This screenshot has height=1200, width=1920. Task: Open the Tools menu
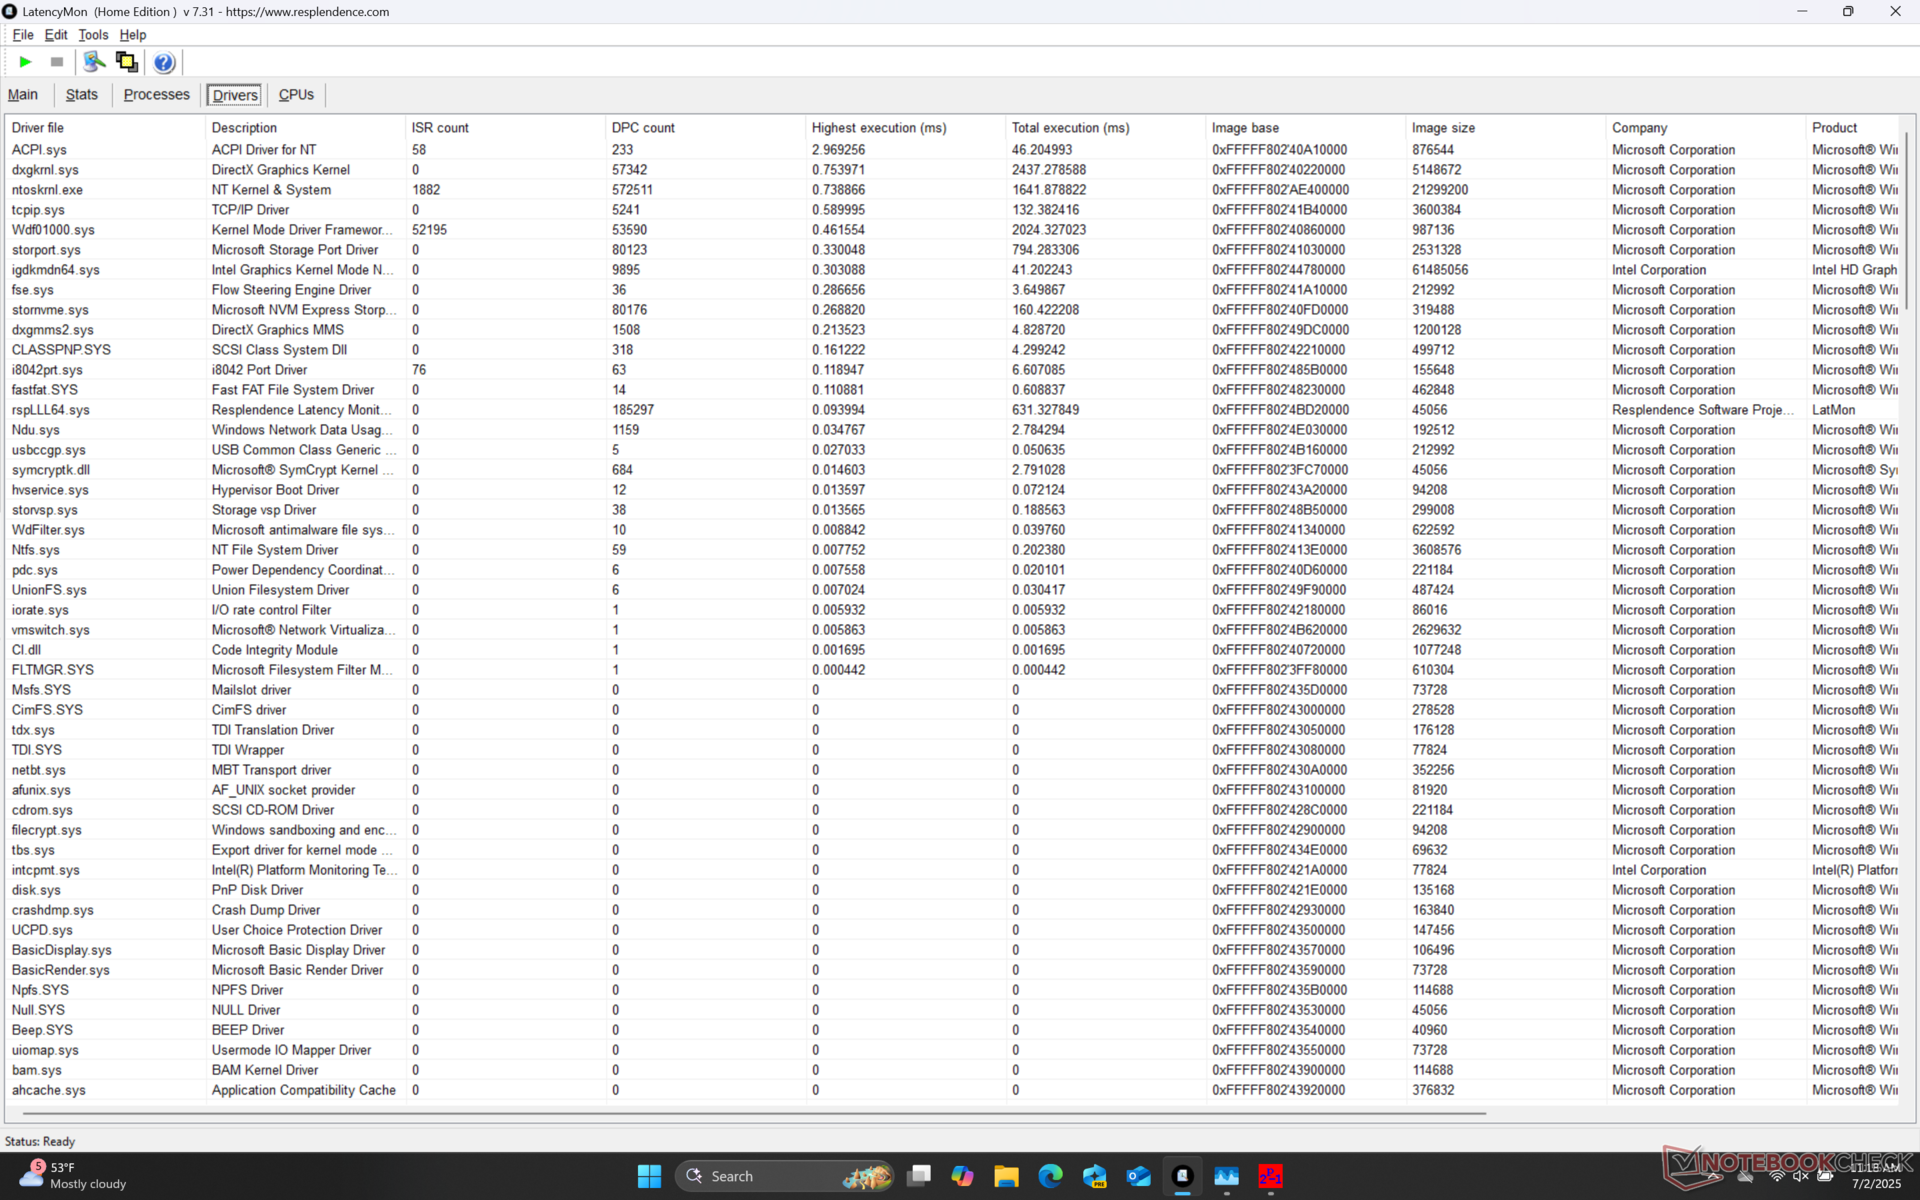93,34
